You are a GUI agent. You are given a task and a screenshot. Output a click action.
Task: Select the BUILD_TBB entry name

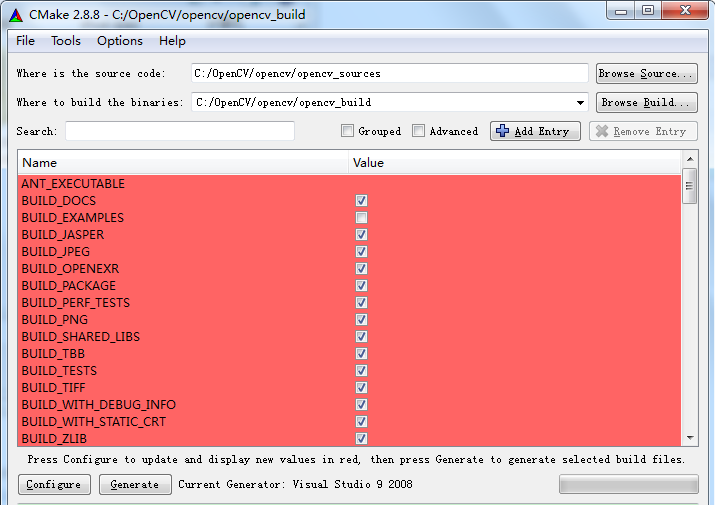[53, 354]
